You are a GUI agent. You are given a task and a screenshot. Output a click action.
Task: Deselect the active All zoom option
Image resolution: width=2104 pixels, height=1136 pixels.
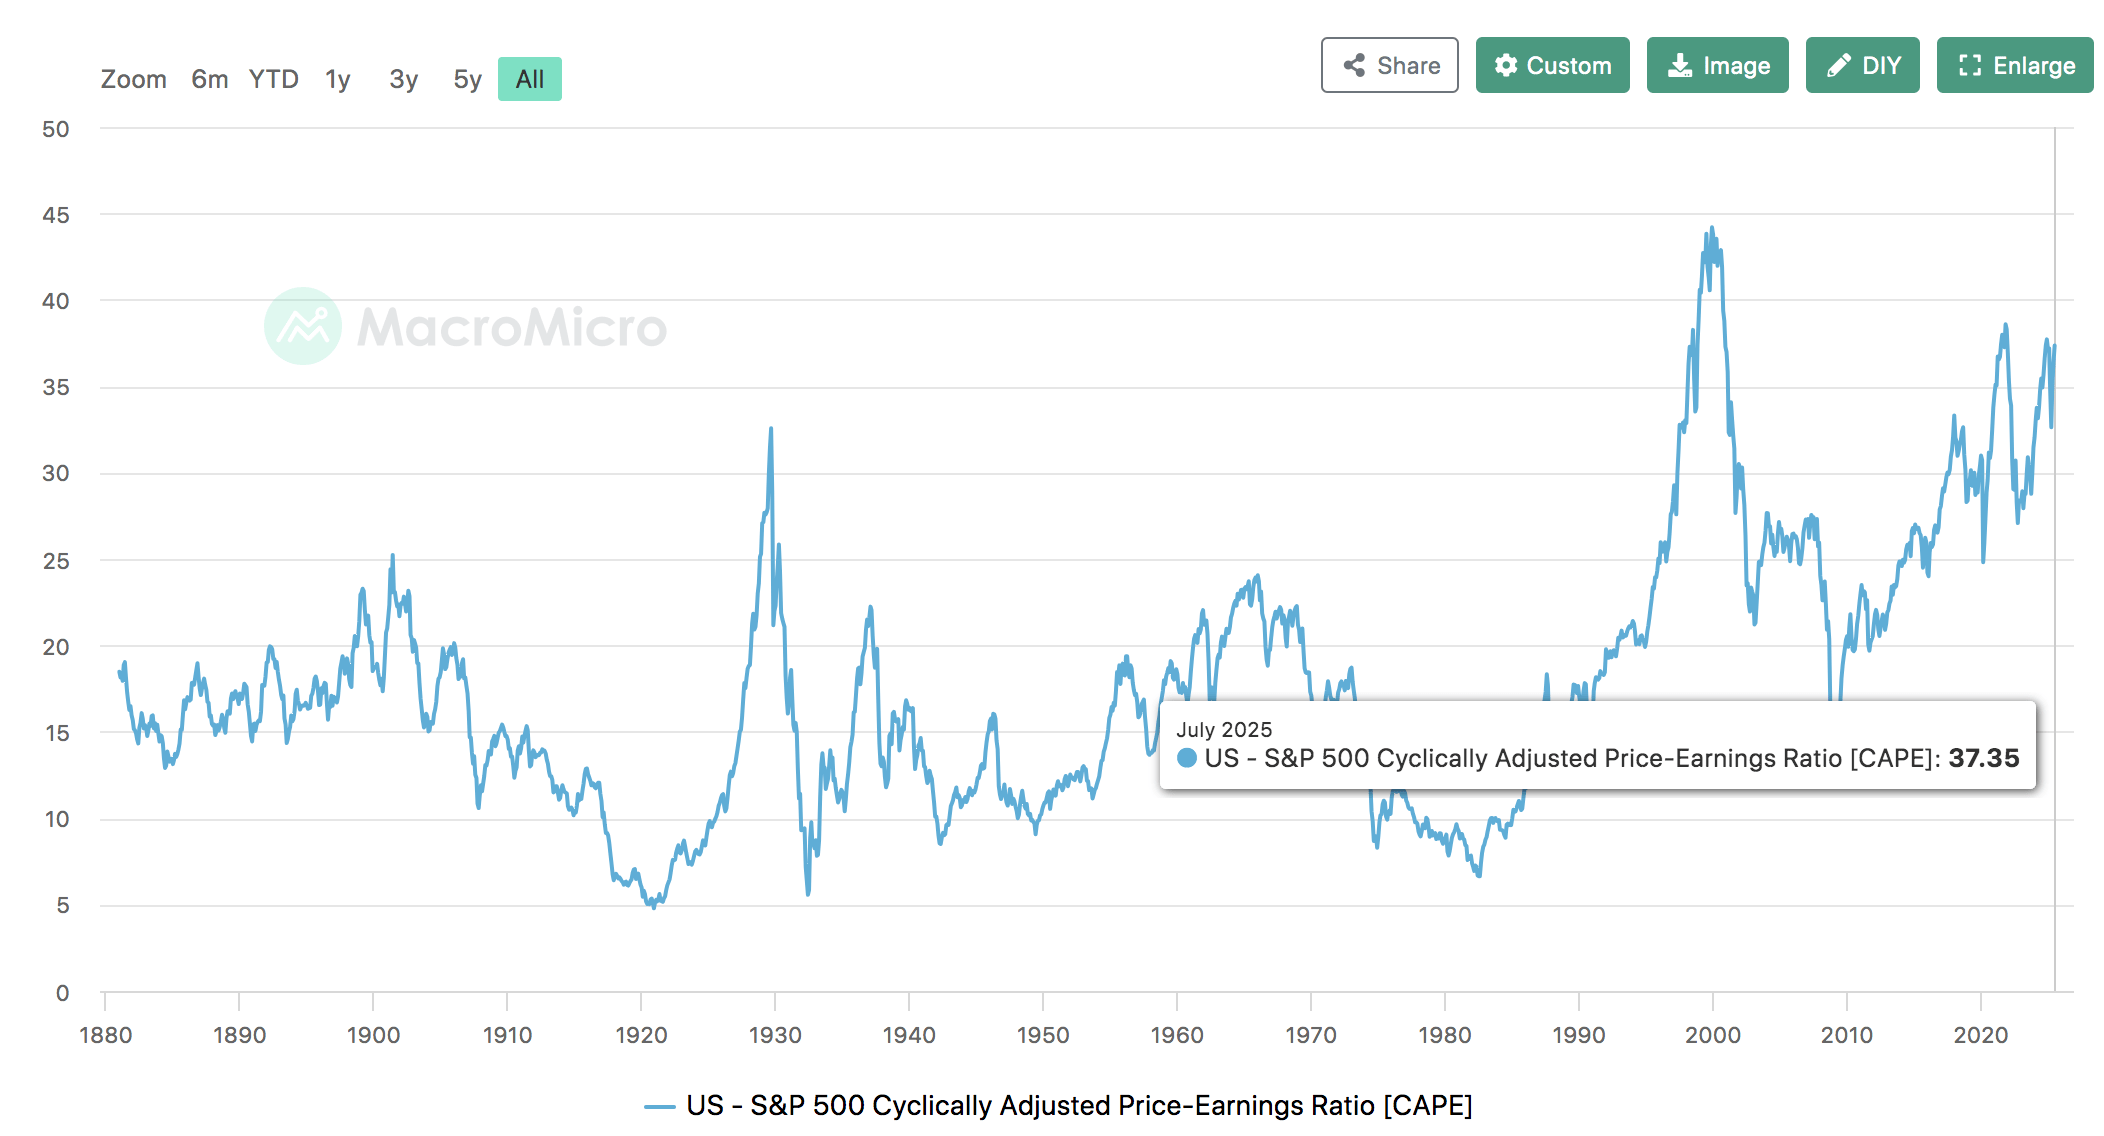pyautogui.click(x=529, y=78)
